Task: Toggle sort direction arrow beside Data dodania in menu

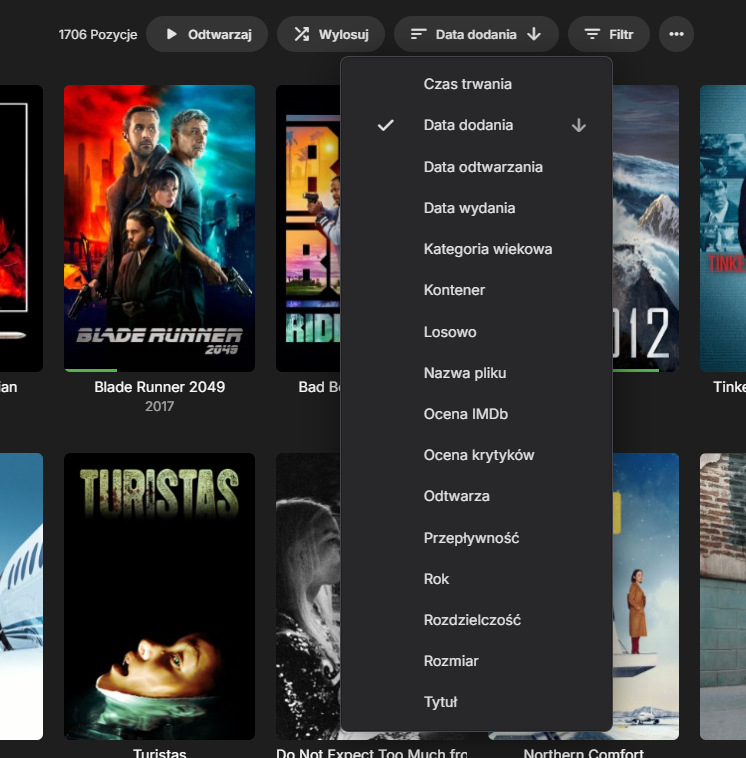Action: [579, 126]
